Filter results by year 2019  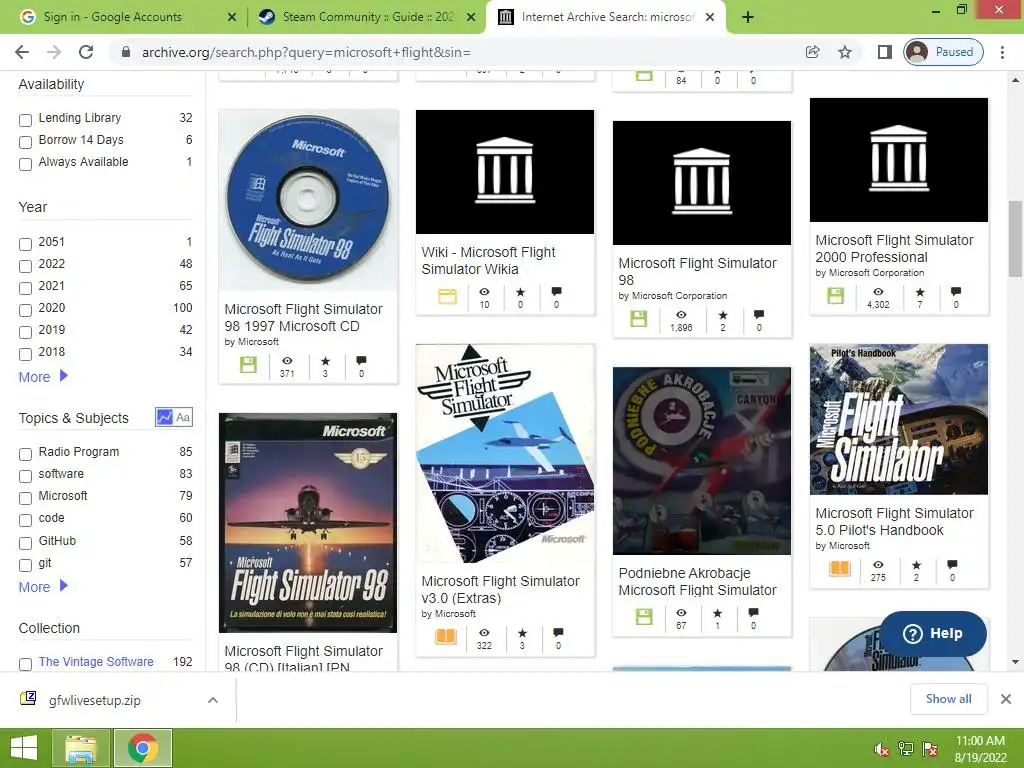pos(25,332)
